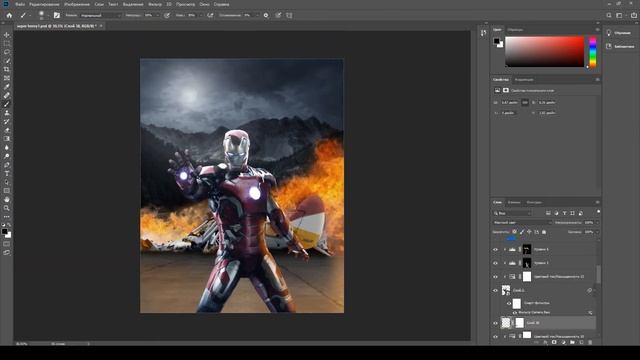Open layer opacity slider arrow
640x360 pixels.
[597, 222]
